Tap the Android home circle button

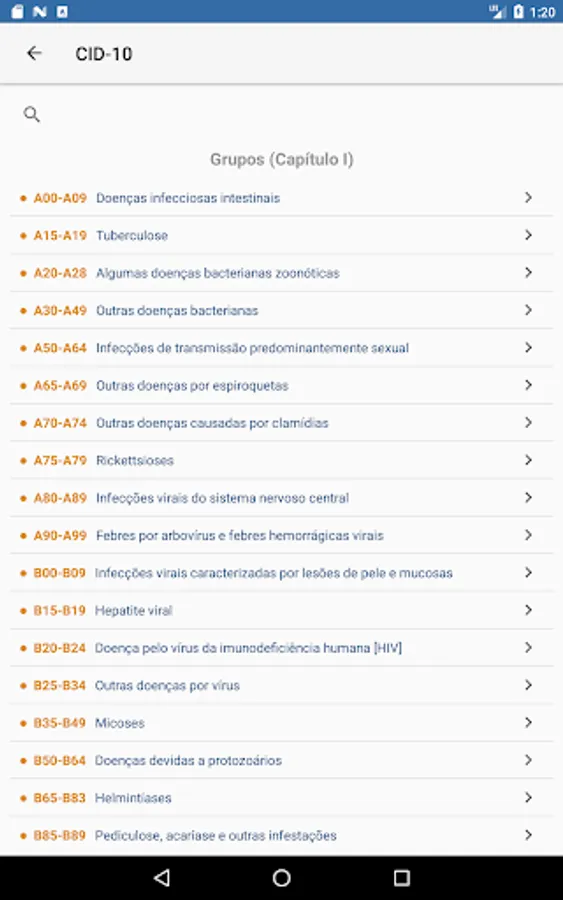281,877
